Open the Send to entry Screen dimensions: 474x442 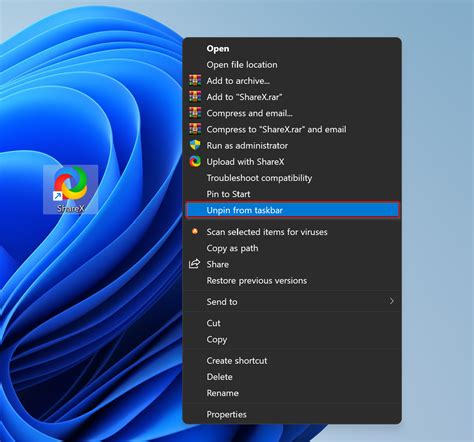pyautogui.click(x=292, y=302)
